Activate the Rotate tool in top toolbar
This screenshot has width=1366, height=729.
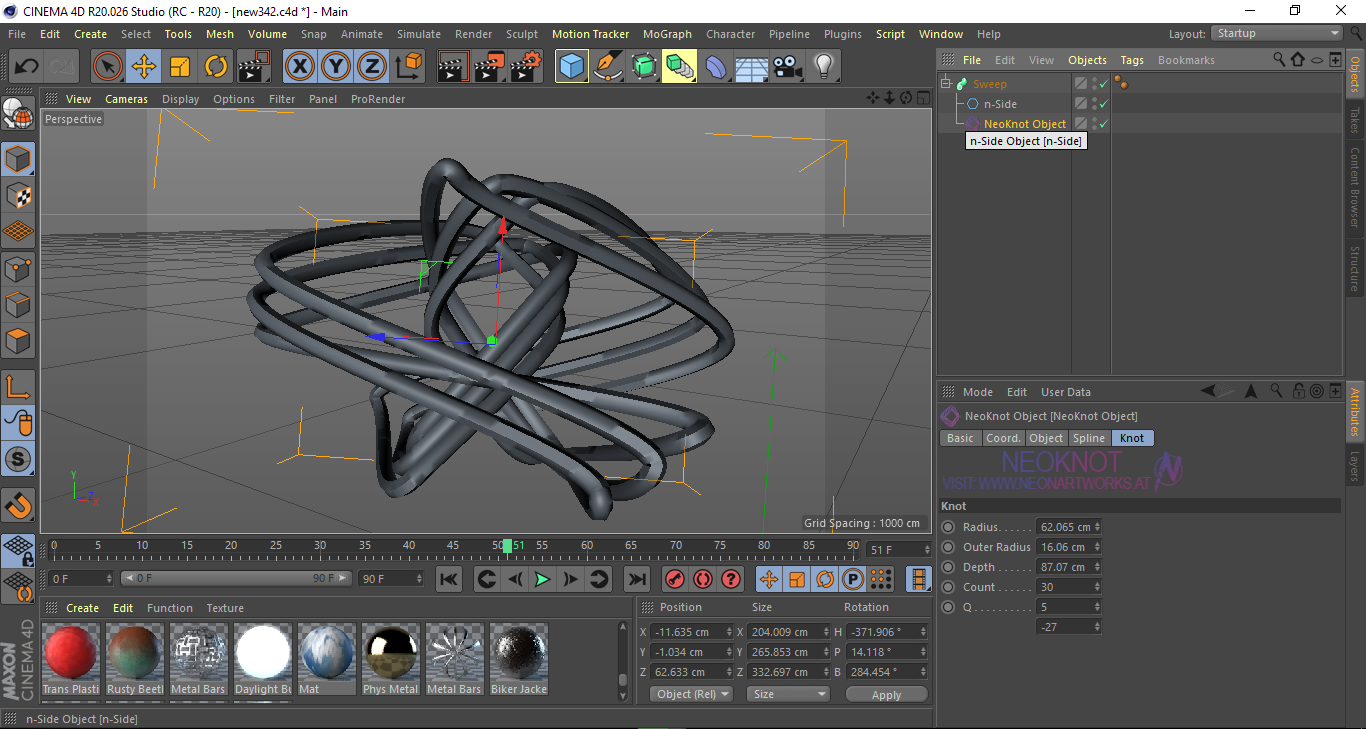click(x=216, y=67)
